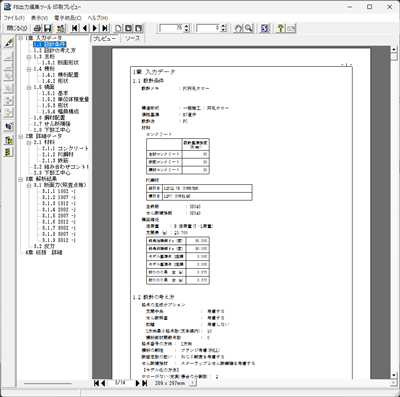The height and width of the screenshot is (397, 400).
Task: Select tree item 1.2 設計の考え方
Action: tap(54, 50)
